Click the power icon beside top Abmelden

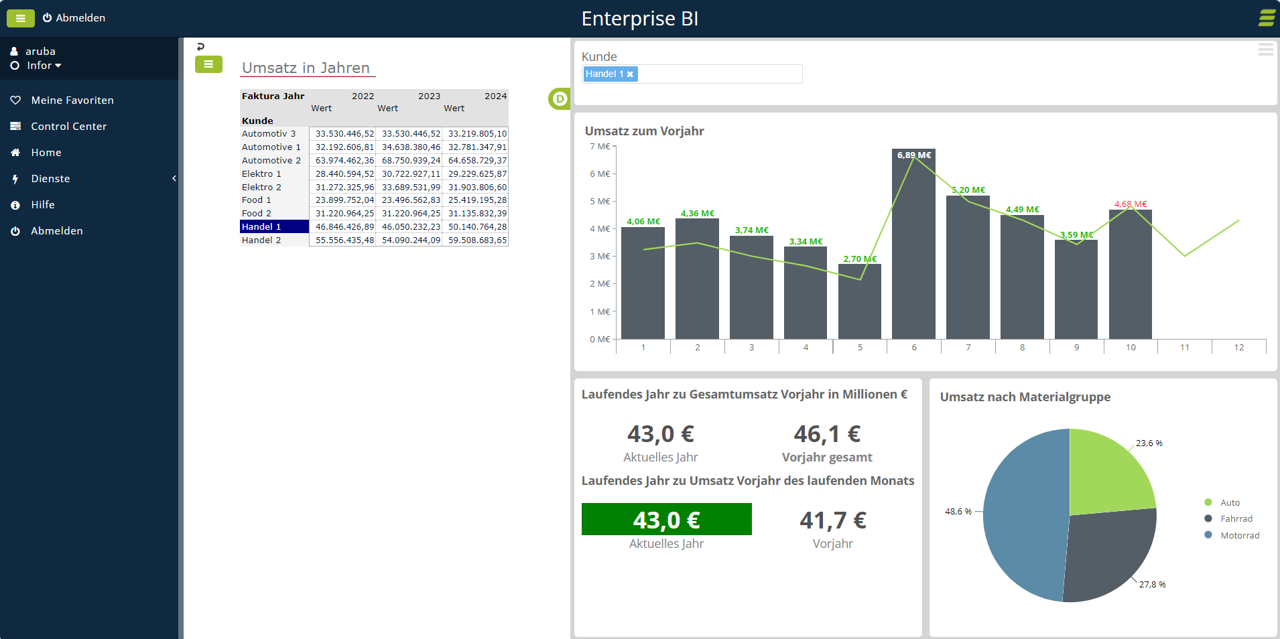click(47, 18)
